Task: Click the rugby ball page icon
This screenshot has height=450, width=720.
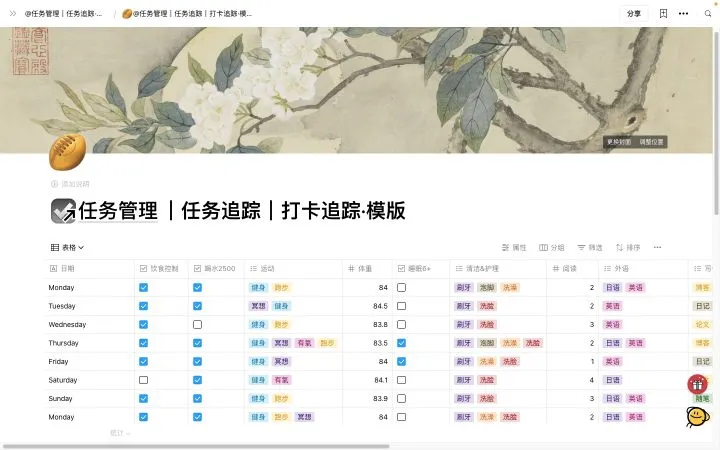Action: coord(68,152)
